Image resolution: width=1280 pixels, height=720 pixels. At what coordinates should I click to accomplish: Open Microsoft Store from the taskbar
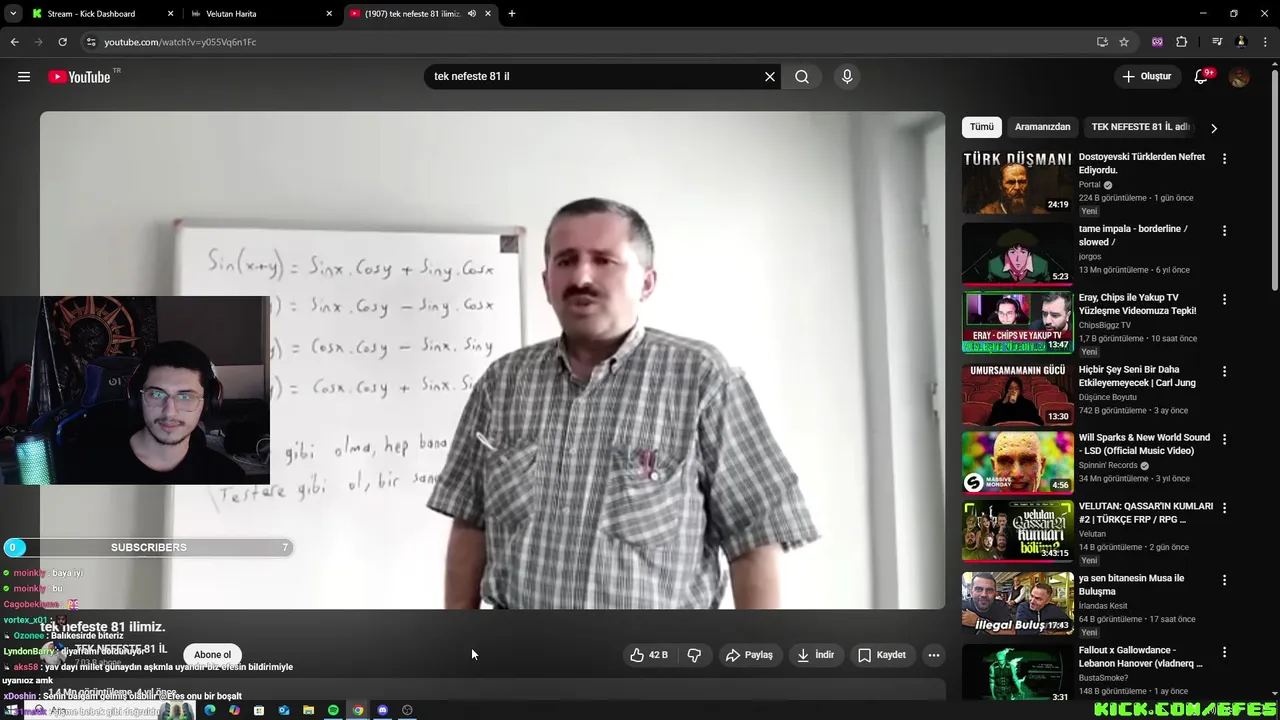tap(259, 710)
